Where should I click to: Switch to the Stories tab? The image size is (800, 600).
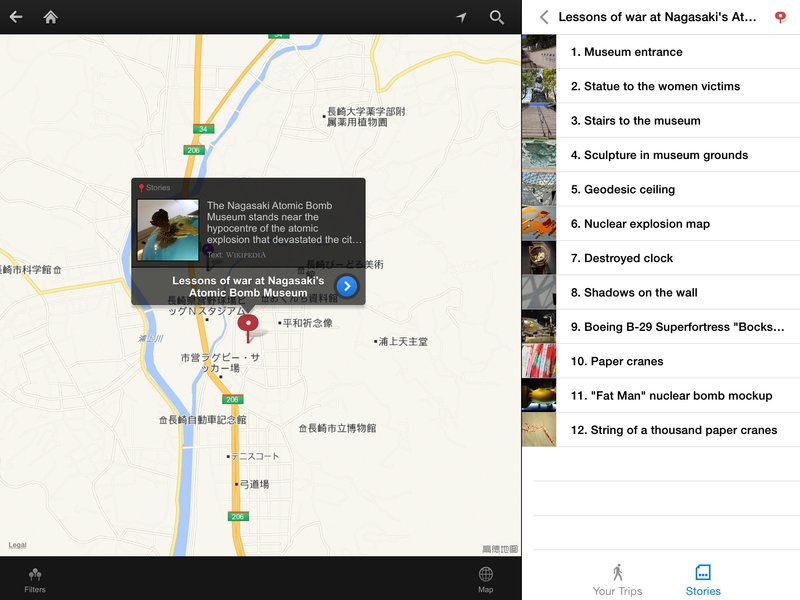(703, 580)
